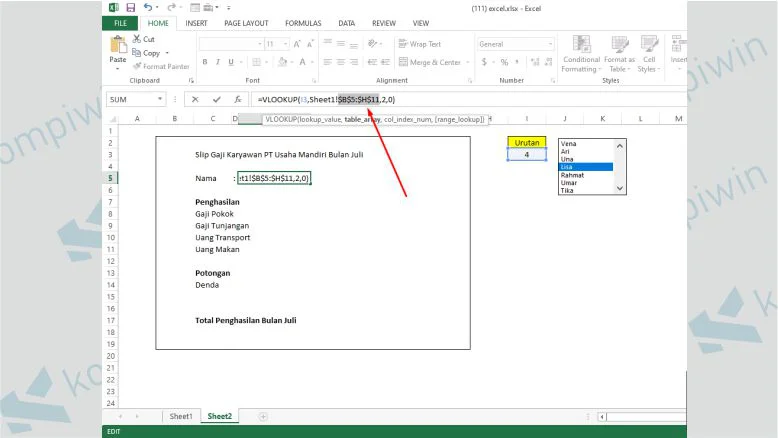Select the Cut scissors tool
778x438 pixels.
pos(143,39)
